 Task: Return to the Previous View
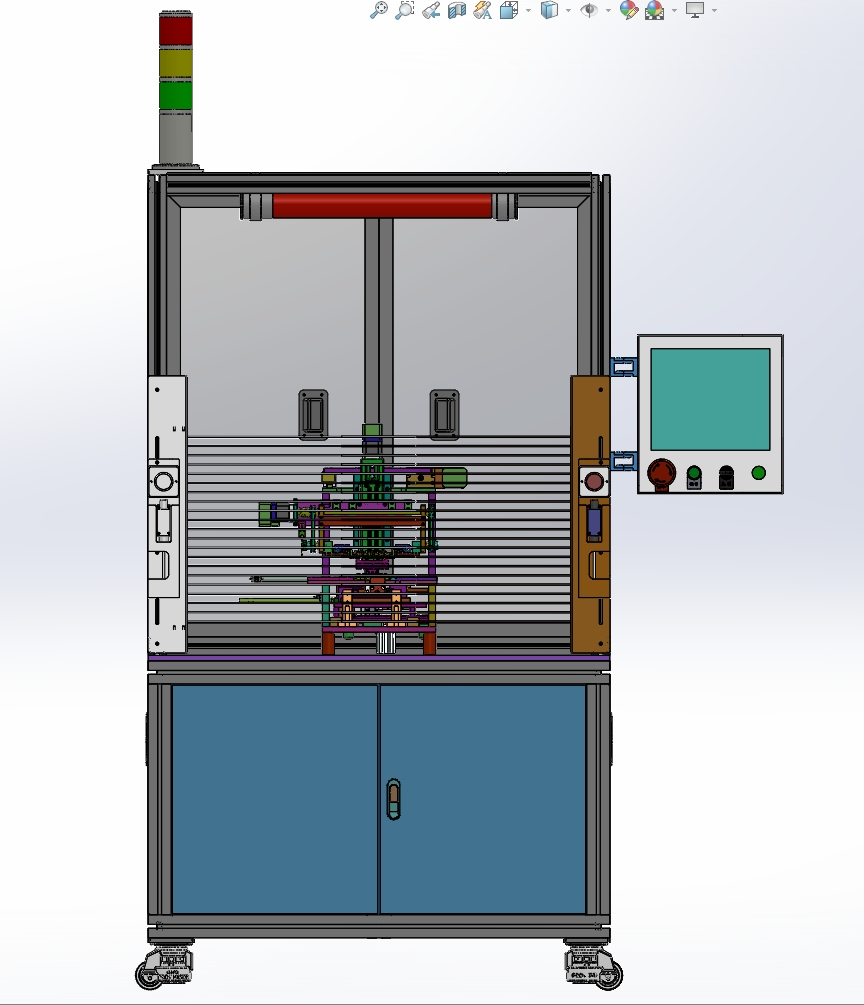tap(431, 10)
